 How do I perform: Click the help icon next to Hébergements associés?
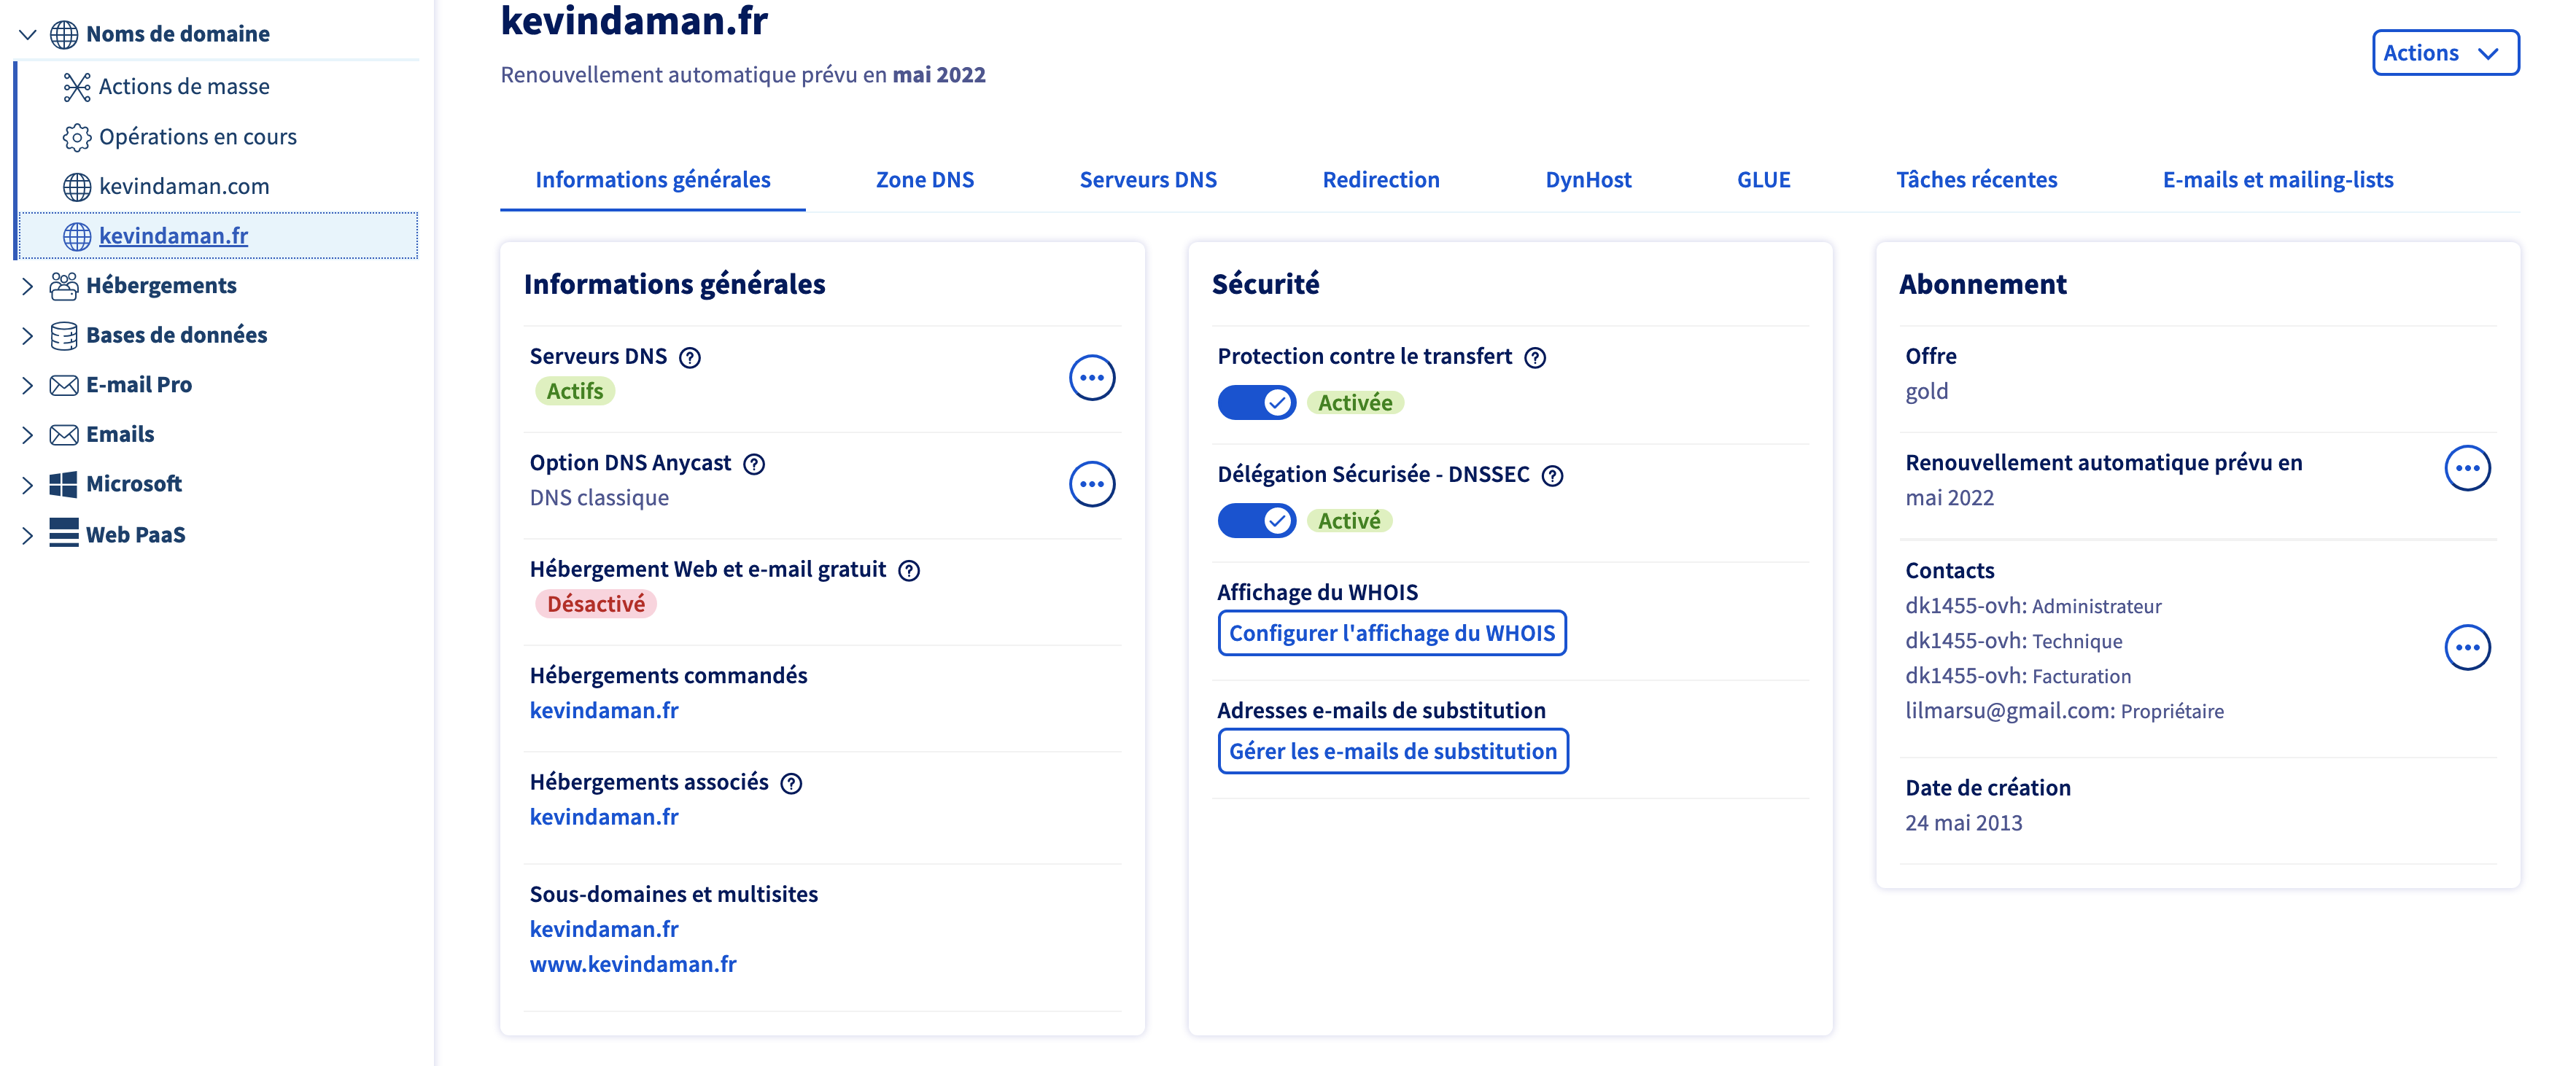pos(791,783)
